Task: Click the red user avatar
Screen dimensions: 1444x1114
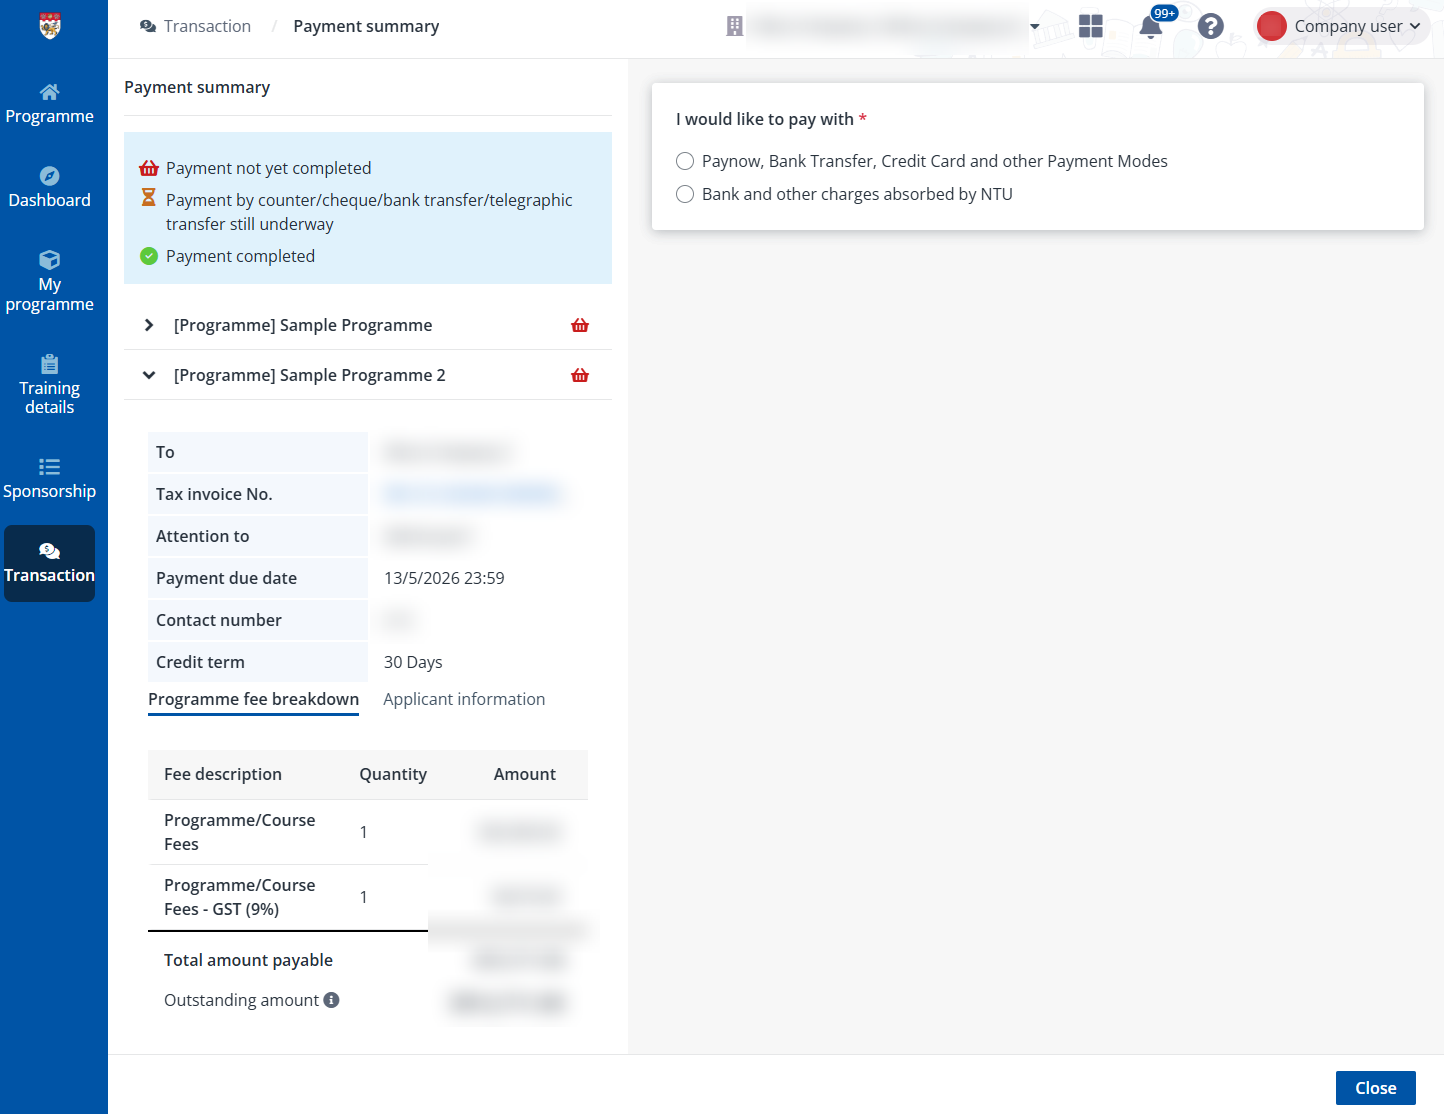Action: pos(1272,26)
